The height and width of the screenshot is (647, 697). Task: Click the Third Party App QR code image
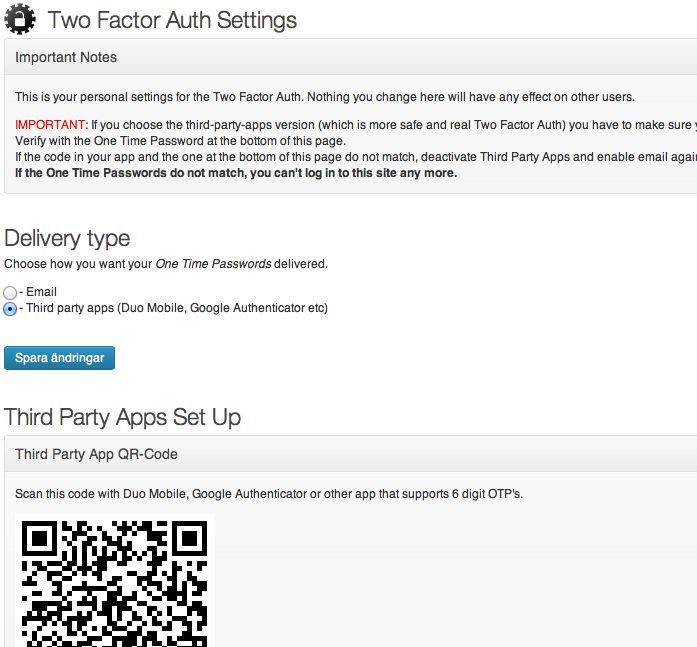click(x=115, y=581)
